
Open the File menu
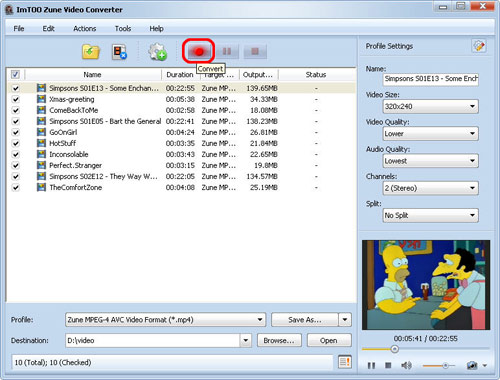click(x=19, y=29)
